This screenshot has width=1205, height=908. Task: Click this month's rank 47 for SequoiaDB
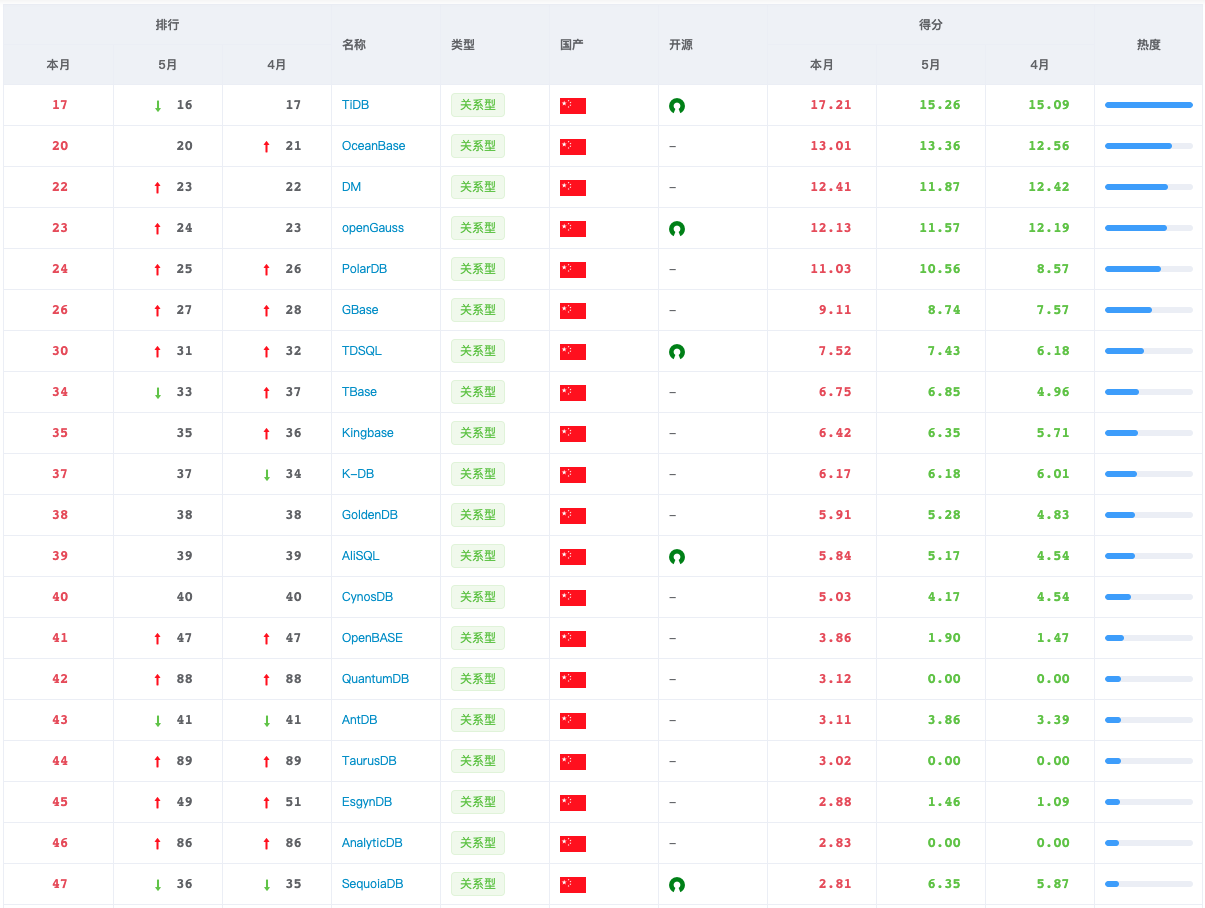[60, 884]
